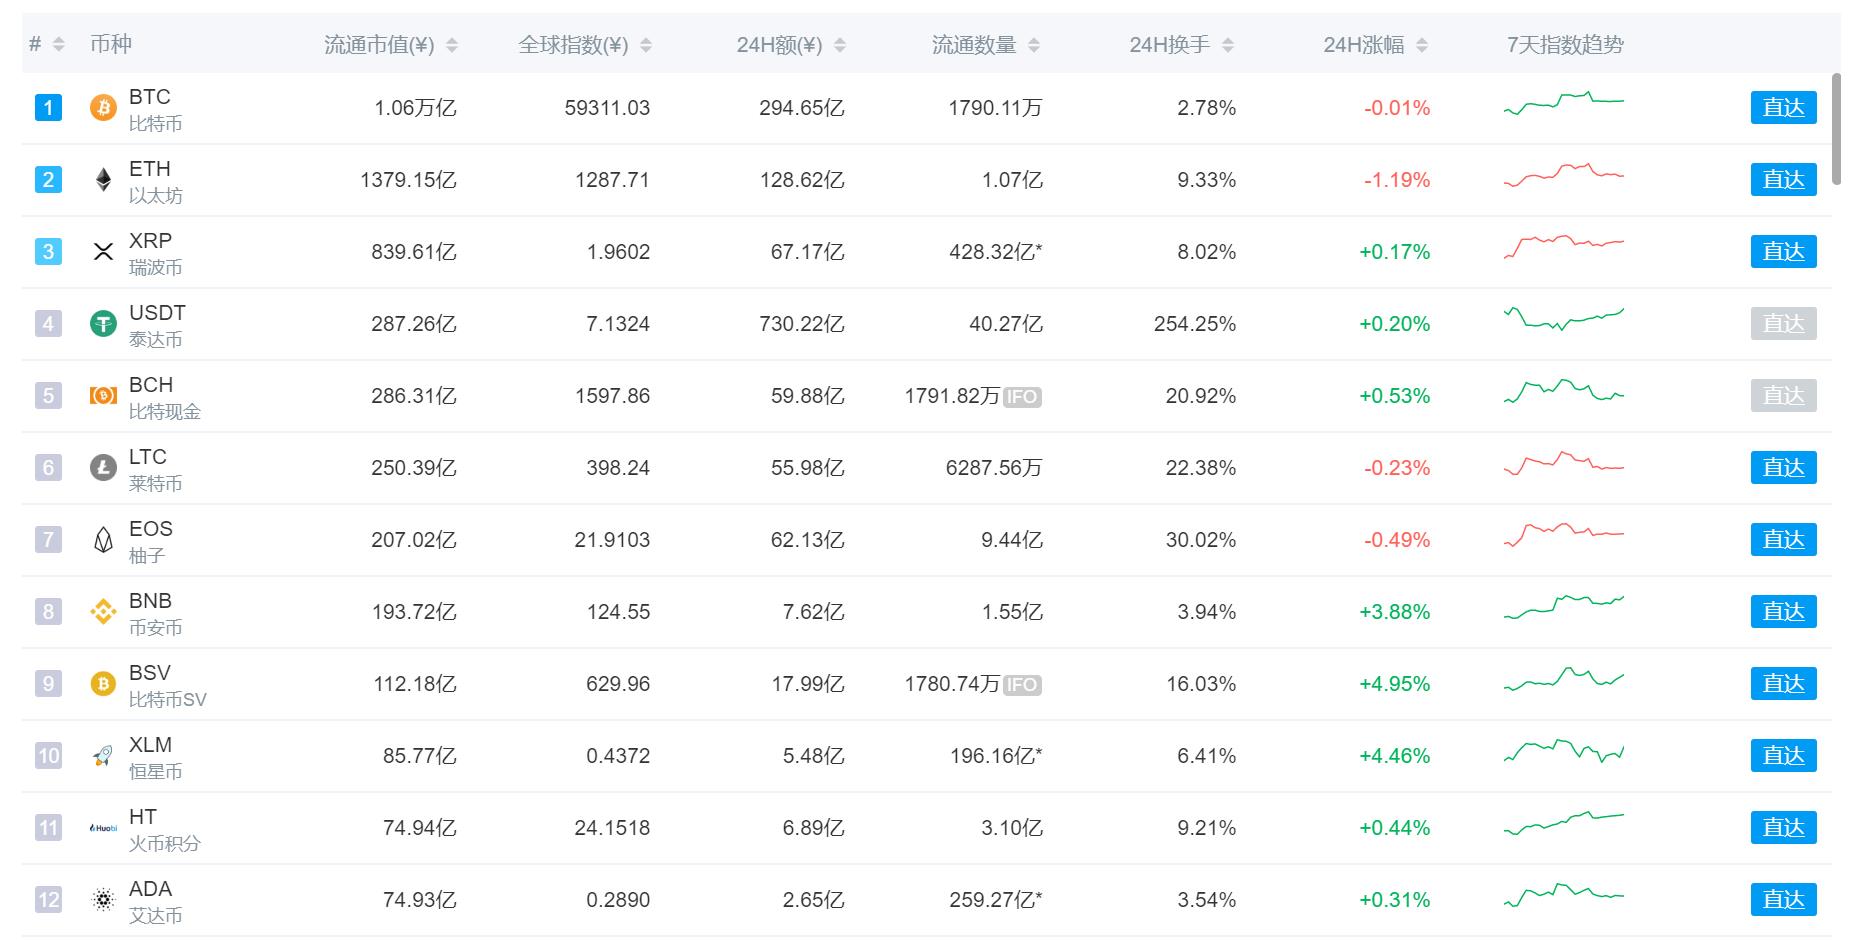The image size is (1854, 941).
Task: Click the IFO badge in BSV row
Action: click(1022, 685)
